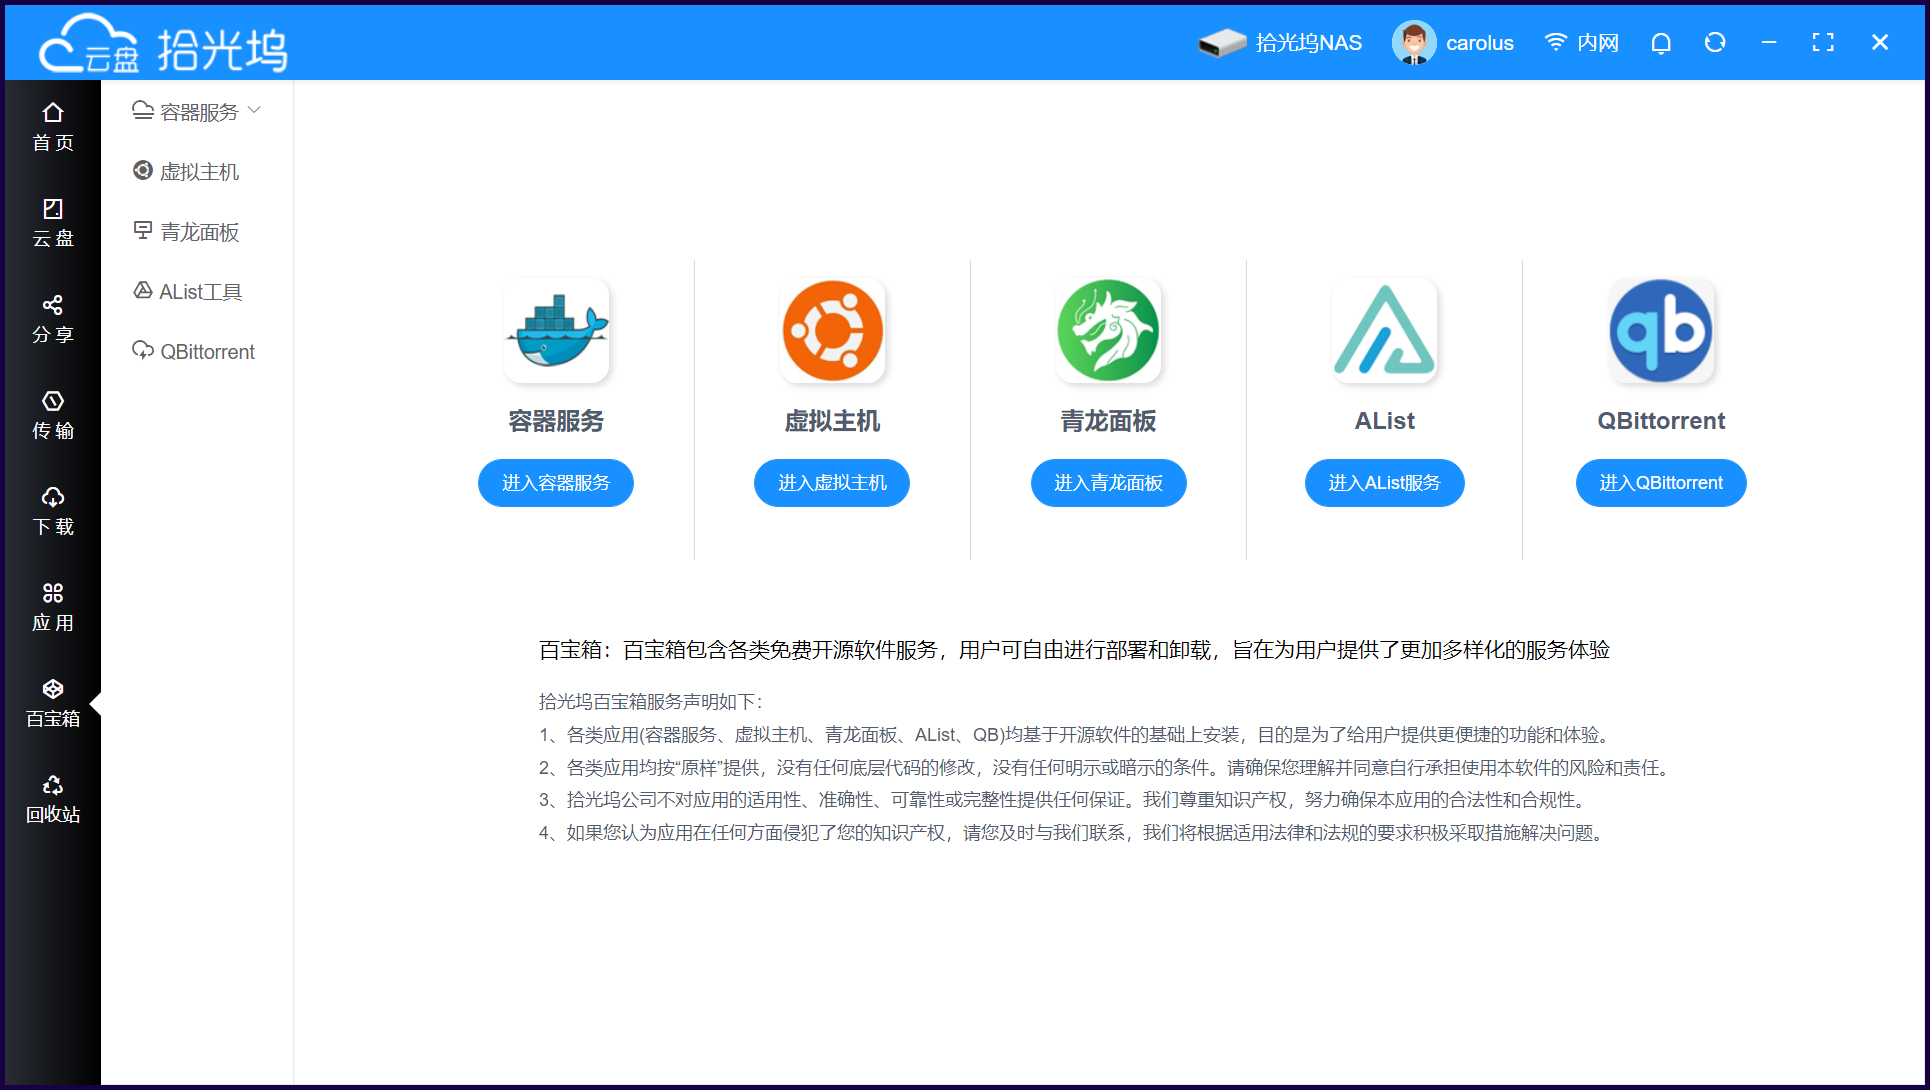The width and height of the screenshot is (1930, 1090).
Task: Click the 进入容器服务 button
Action: [x=556, y=483]
